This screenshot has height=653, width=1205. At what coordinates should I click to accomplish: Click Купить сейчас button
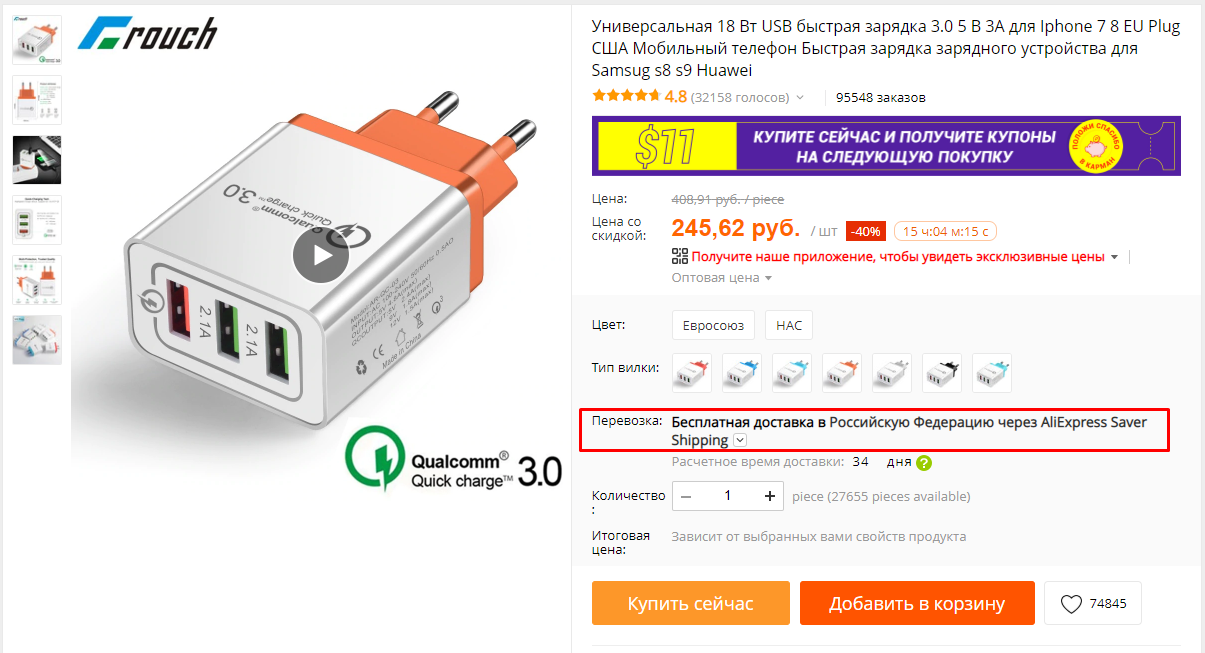(691, 603)
